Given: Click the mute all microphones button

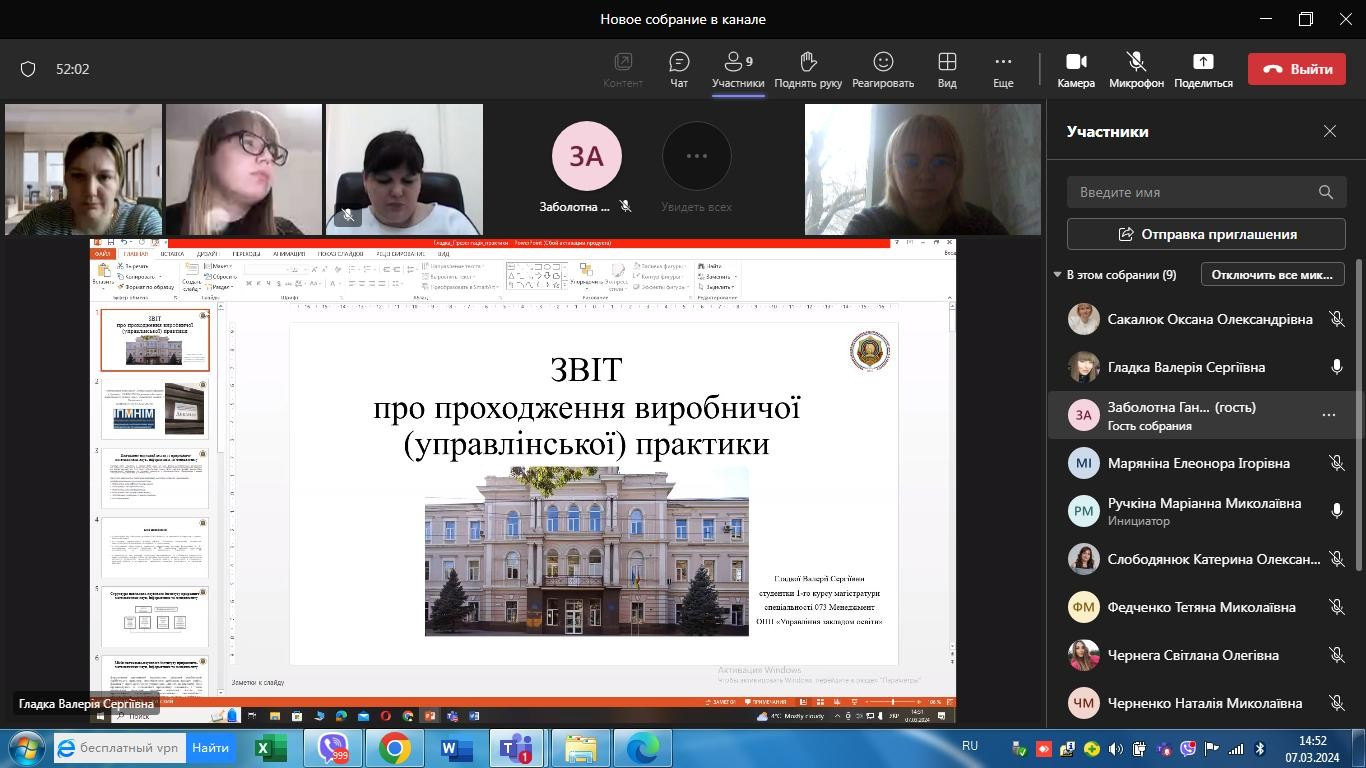Looking at the screenshot, I should [1272, 275].
